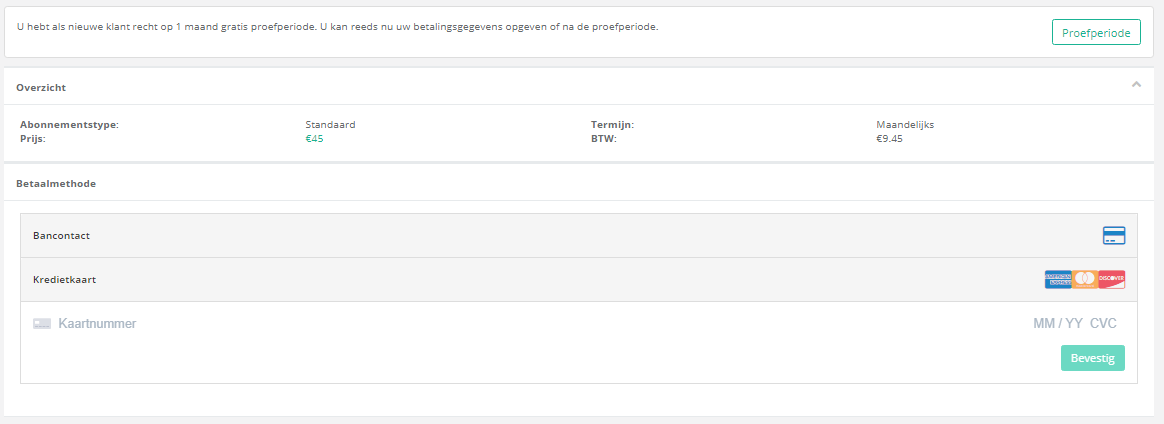Click the Standaard subscription type value
Screen dimensions: 1164x424
tap(330, 125)
